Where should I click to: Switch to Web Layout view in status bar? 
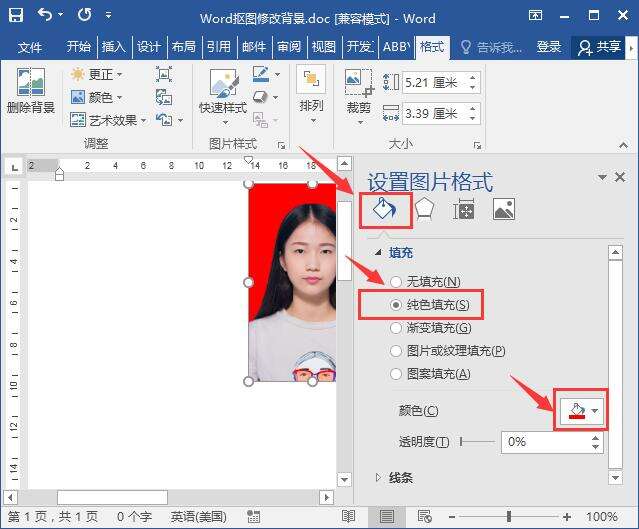(x=425, y=517)
